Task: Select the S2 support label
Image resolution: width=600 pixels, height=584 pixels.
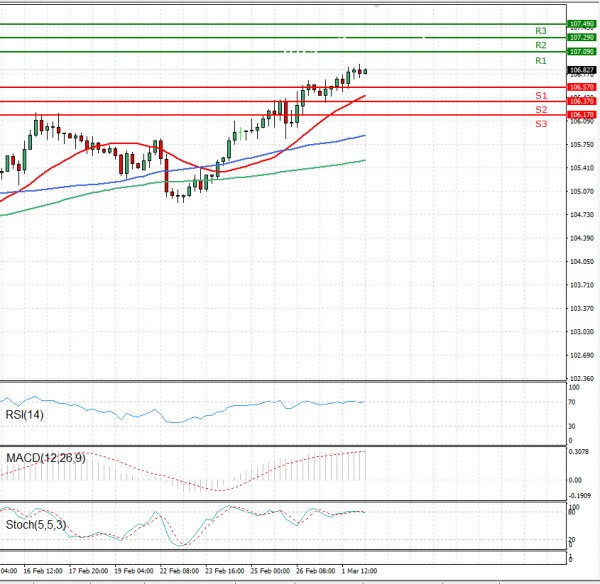Action: 541,110
